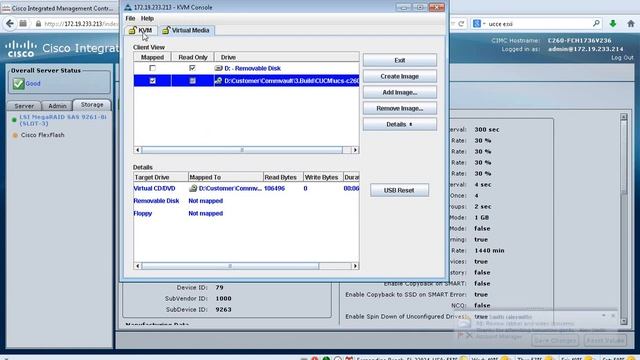Click the Removable Disk row in Details
This screenshot has width=640, height=360.
click(x=246, y=201)
